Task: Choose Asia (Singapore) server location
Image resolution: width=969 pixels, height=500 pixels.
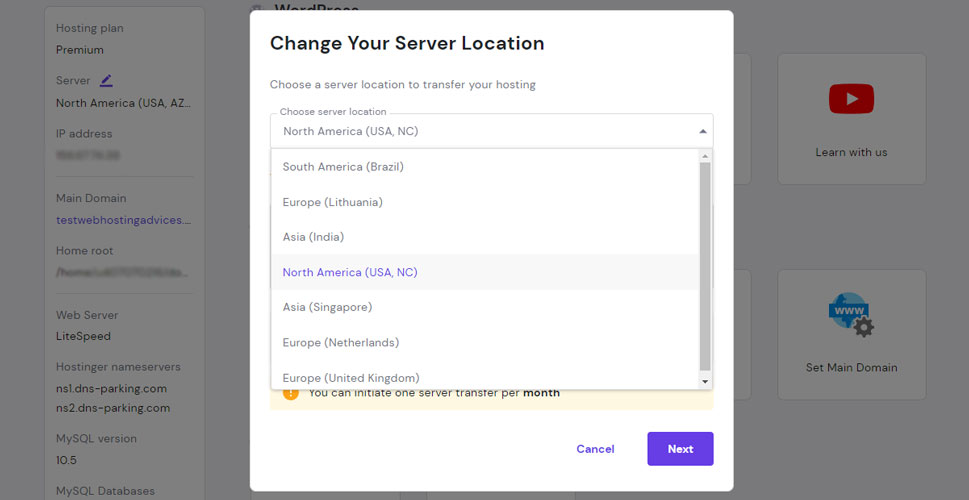Action: click(x=485, y=307)
